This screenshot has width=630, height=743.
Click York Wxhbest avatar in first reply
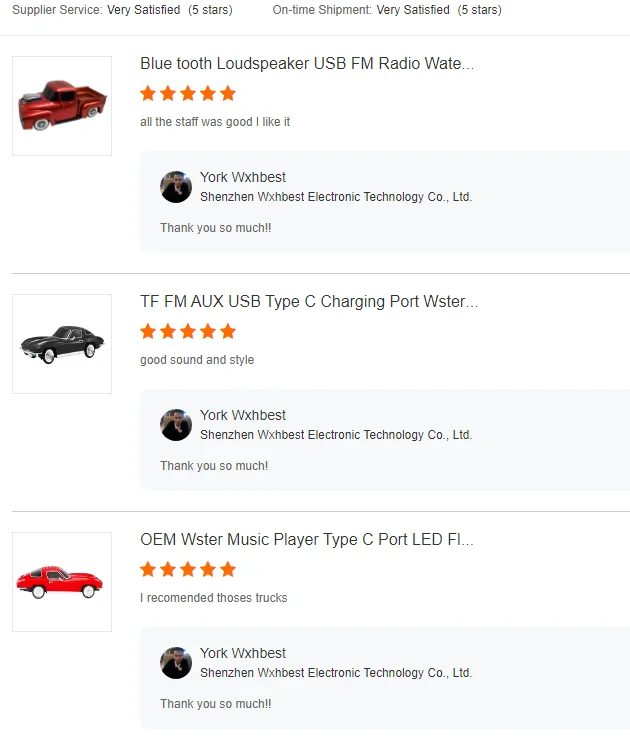coord(176,187)
